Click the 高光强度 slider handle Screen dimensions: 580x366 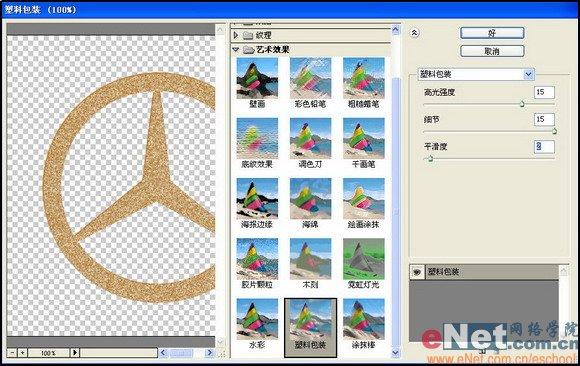click(x=522, y=104)
